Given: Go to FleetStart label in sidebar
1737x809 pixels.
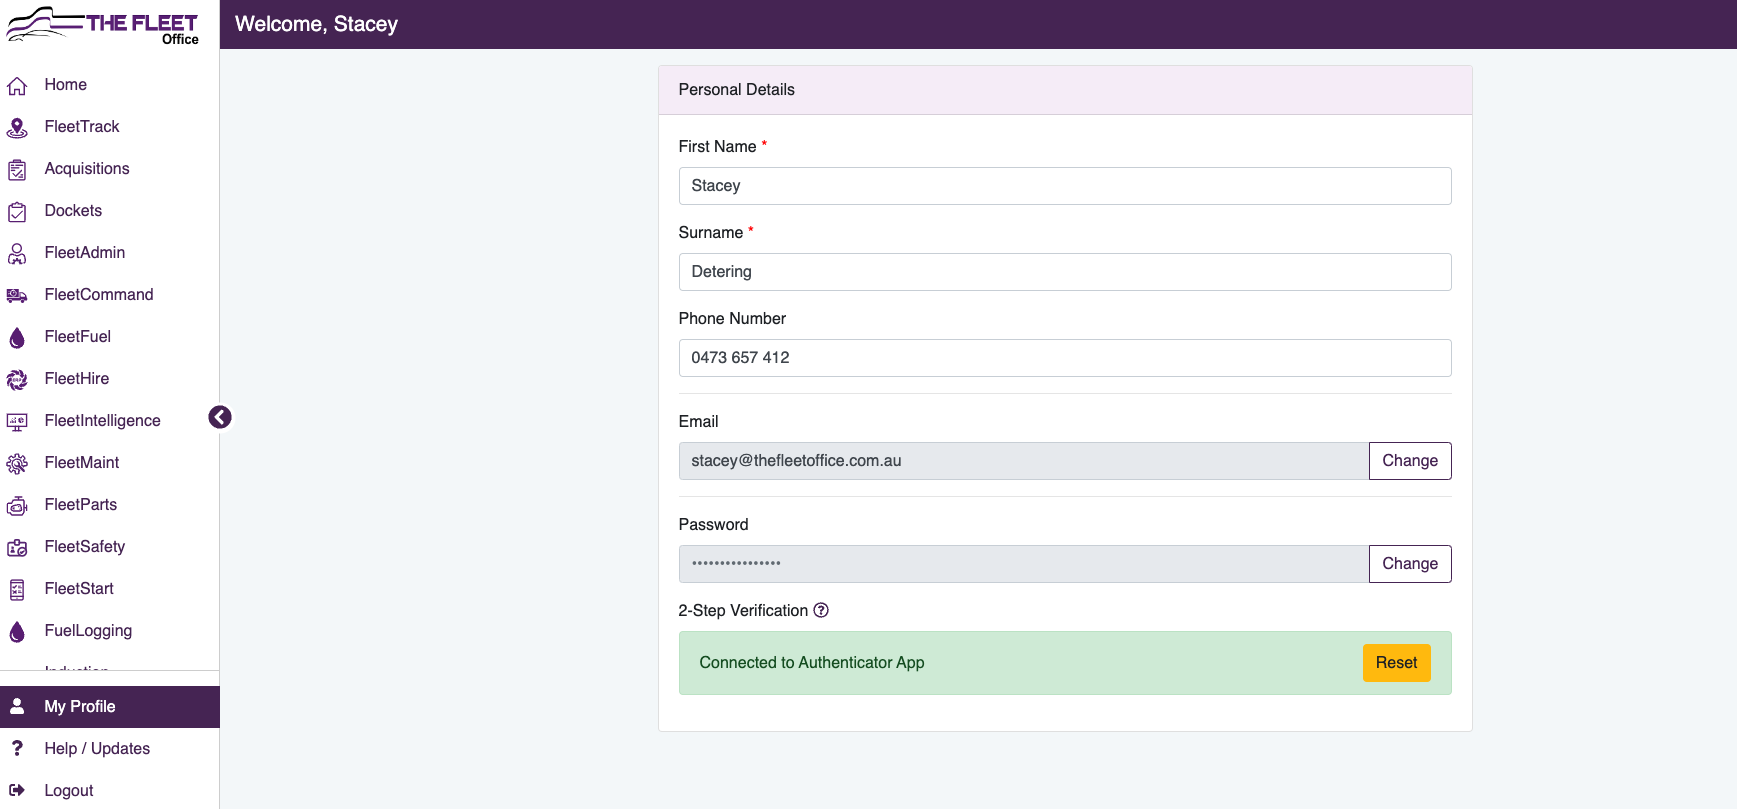Looking at the screenshot, I should point(79,589).
